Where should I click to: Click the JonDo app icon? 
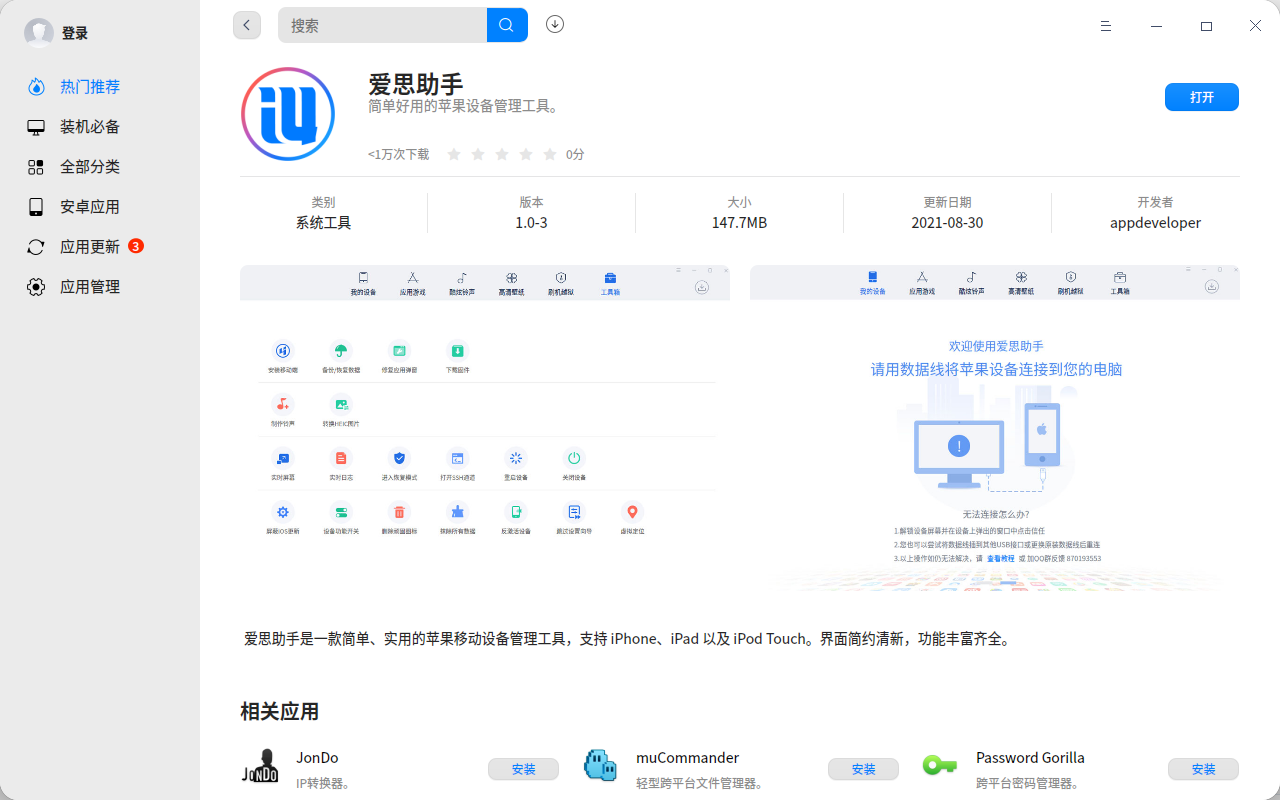tap(260, 767)
